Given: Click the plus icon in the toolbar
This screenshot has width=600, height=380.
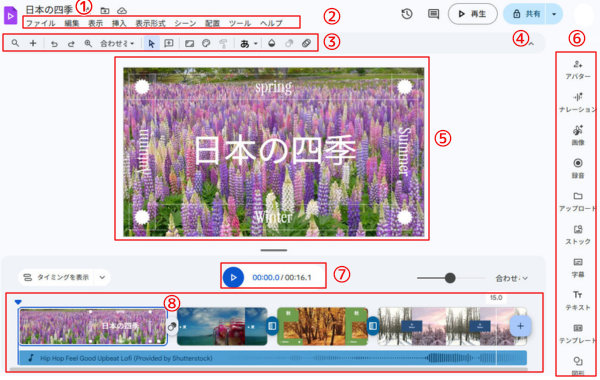Looking at the screenshot, I should (x=33, y=43).
